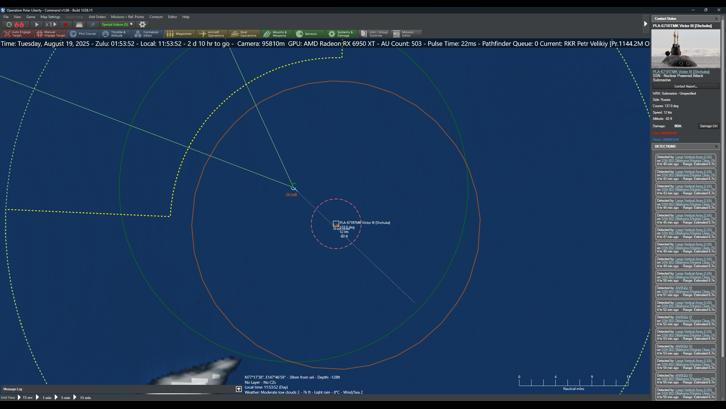
Task: Click the Damage DH button
Action: point(708,126)
